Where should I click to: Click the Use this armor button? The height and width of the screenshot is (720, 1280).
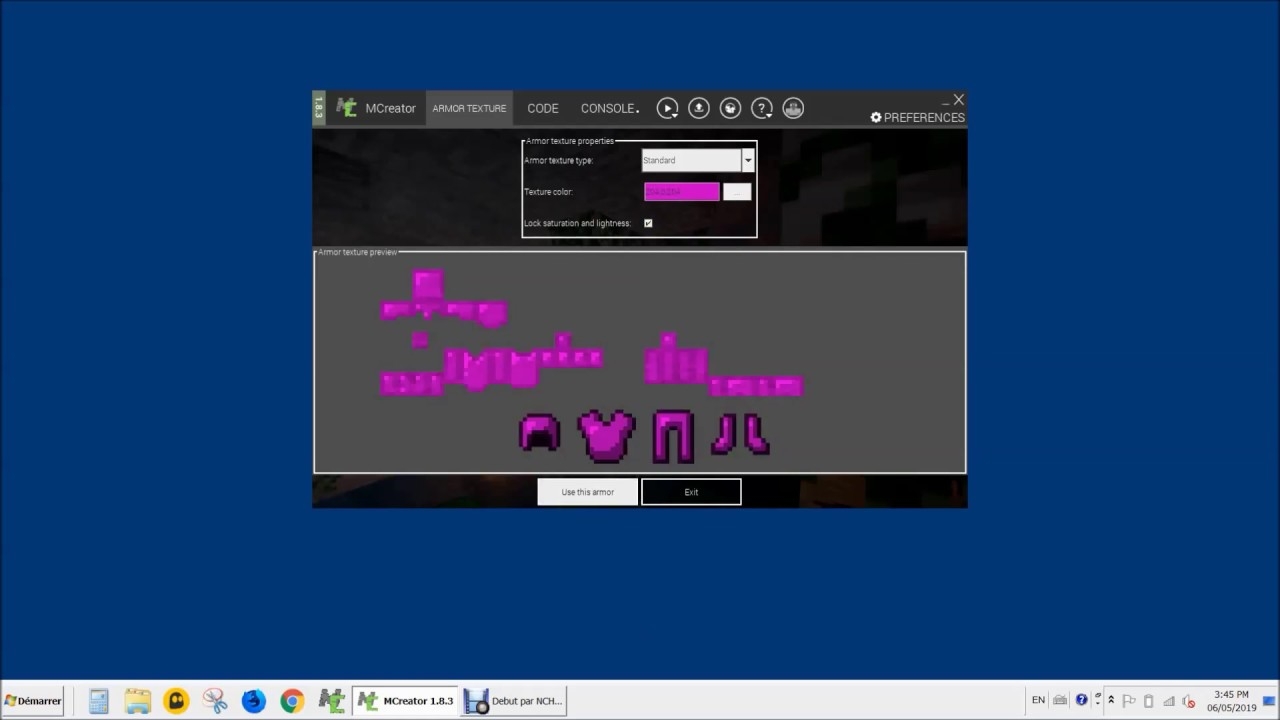pyautogui.click(x=587, y=492)
